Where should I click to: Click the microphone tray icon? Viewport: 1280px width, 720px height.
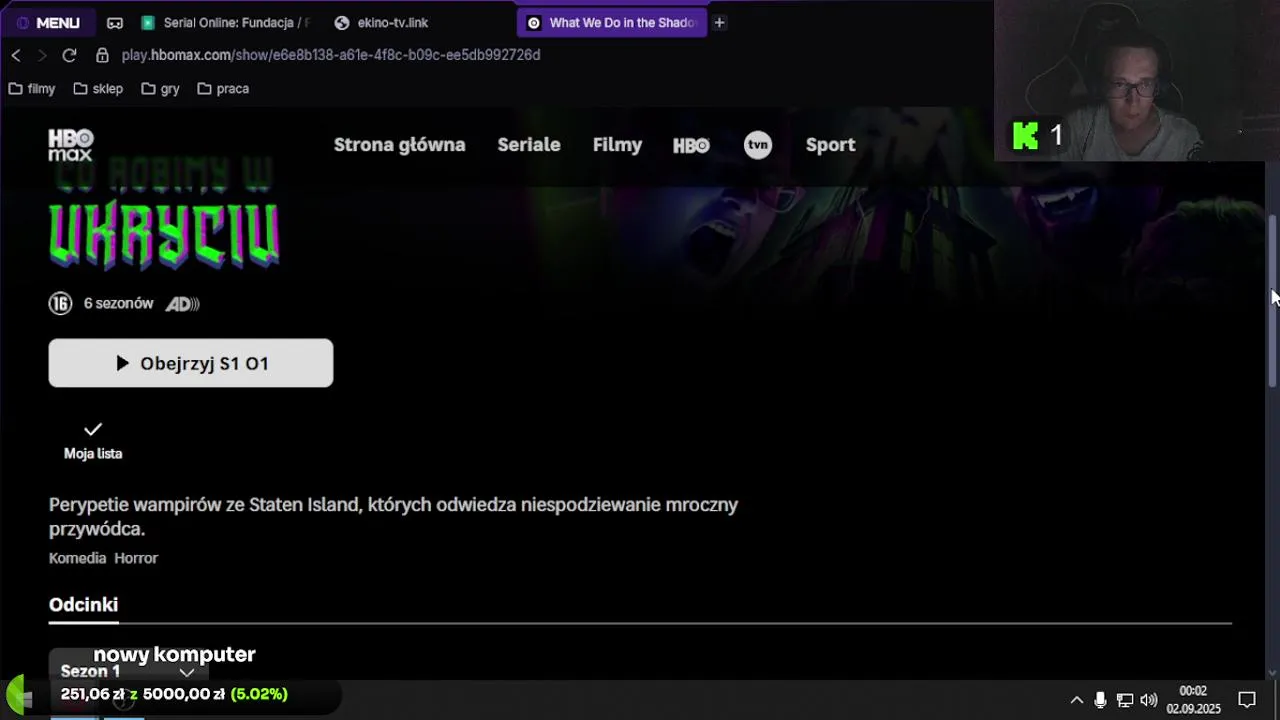tap(1100, 700)
